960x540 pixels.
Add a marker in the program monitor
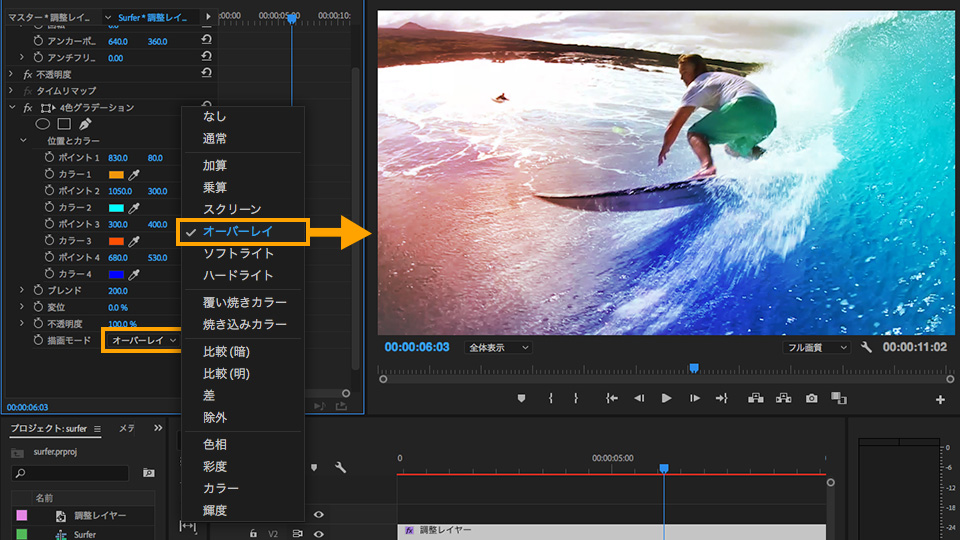521,399
